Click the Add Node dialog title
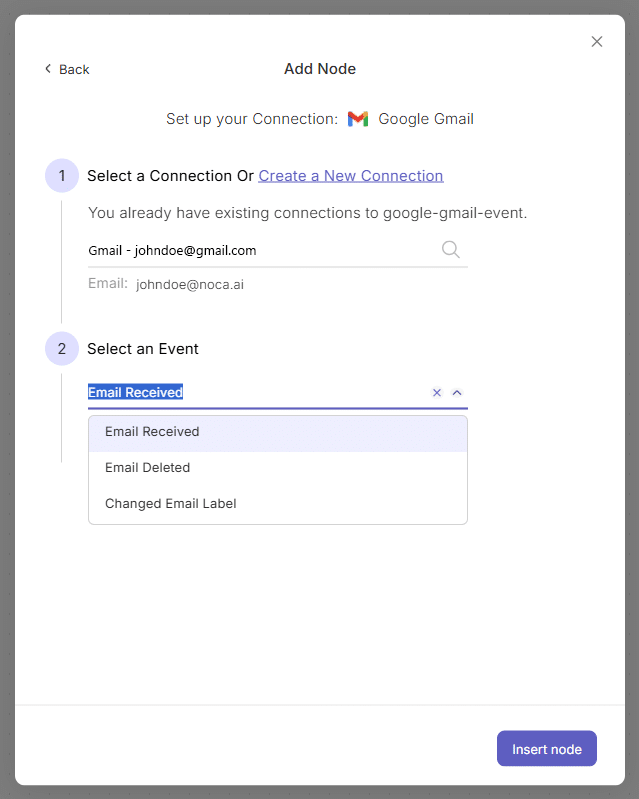The image size is (639, 799). (320, 69)
